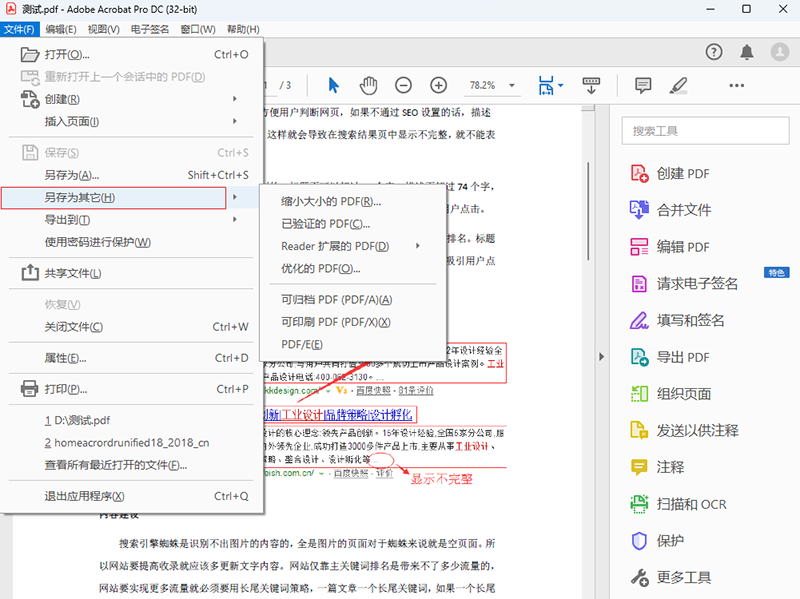800x599 pixels.
Task: Open 扫描和 OCR tool
Action: pyautogui.click(x=679, y=504)
